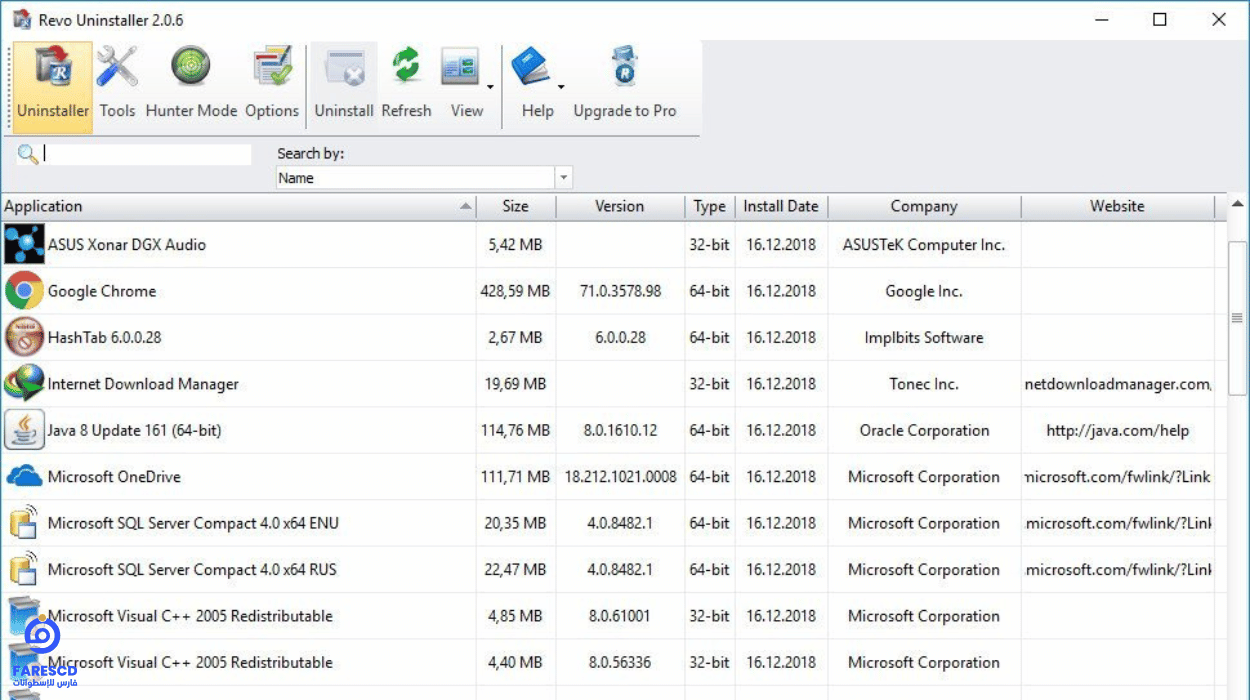Sort by the Type column
The image size is (1250, 700).
tap(710, 206)
